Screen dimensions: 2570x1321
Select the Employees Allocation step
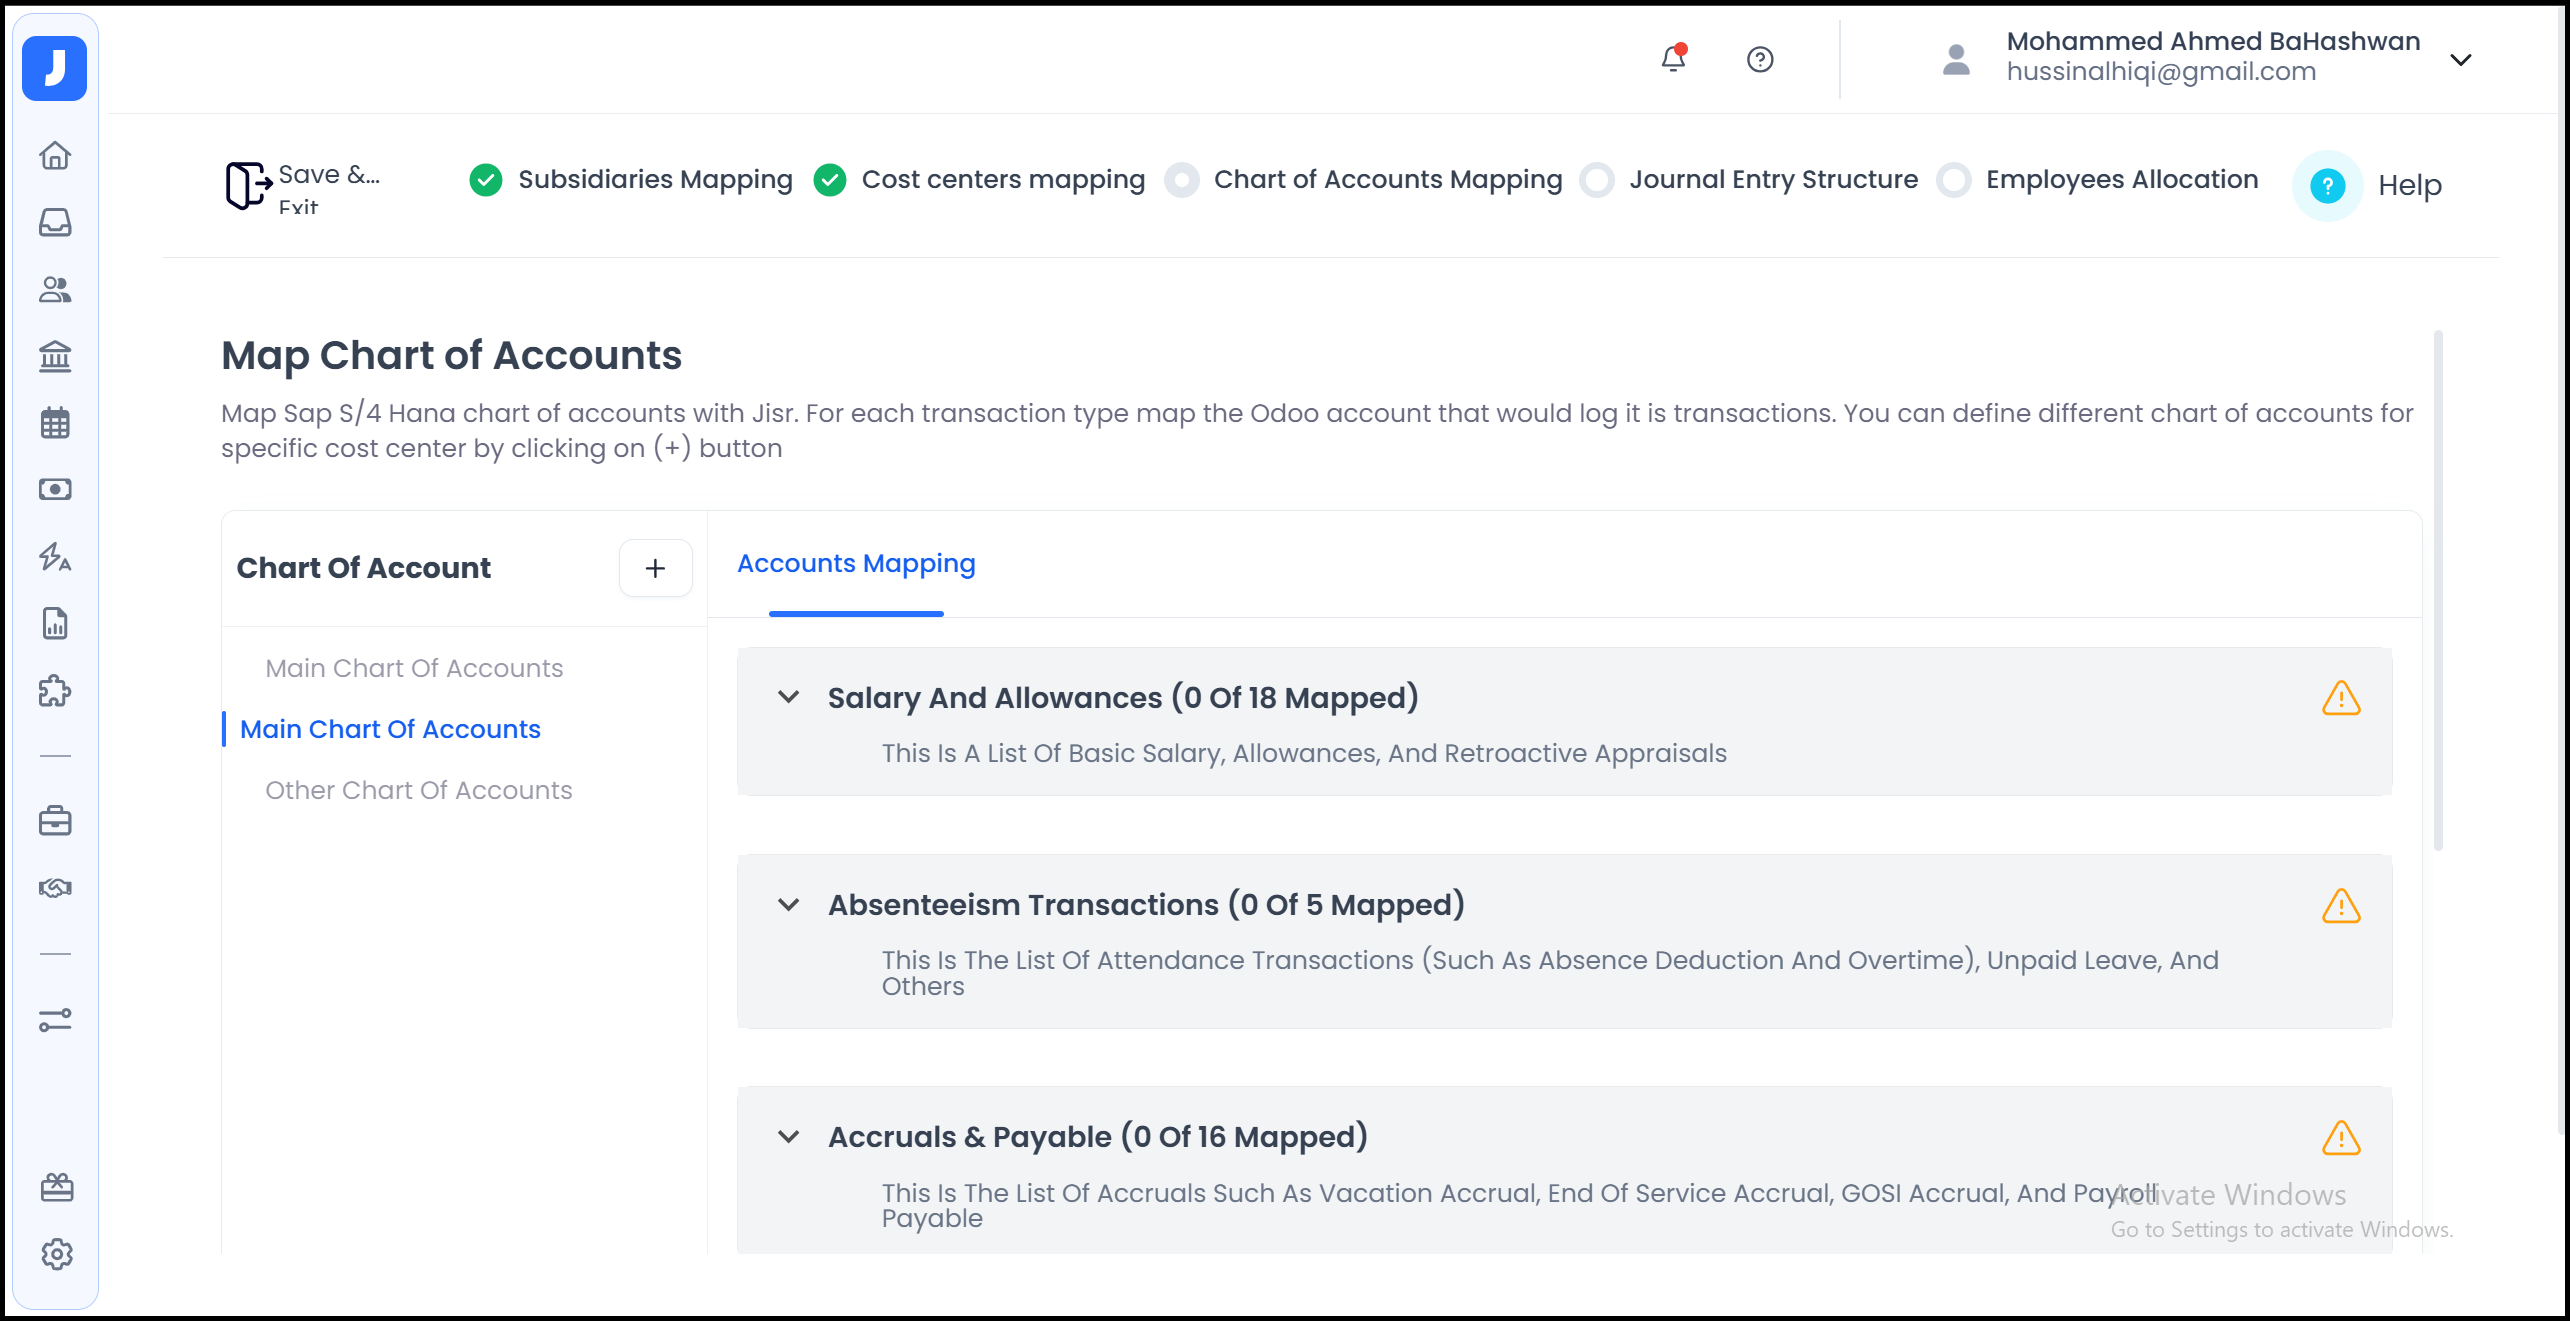[x=2121, y=180]
